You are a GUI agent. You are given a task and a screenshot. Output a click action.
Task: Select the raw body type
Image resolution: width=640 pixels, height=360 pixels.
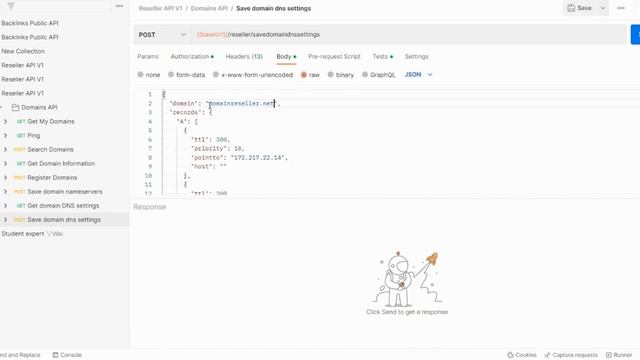pyautogui.click(x=310, y=75)
